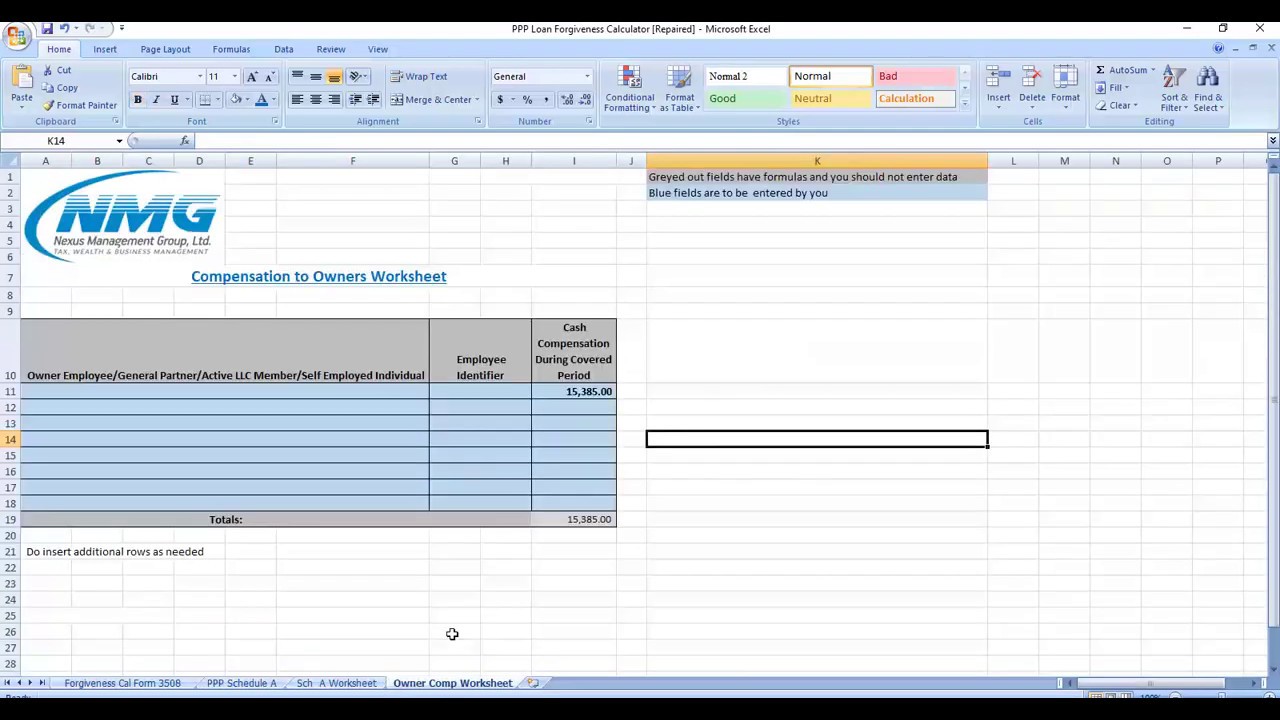The width and height of the screenshot is (1280, 720).
Task: Delete cells button in ribbon
Action: (1032, 88)
